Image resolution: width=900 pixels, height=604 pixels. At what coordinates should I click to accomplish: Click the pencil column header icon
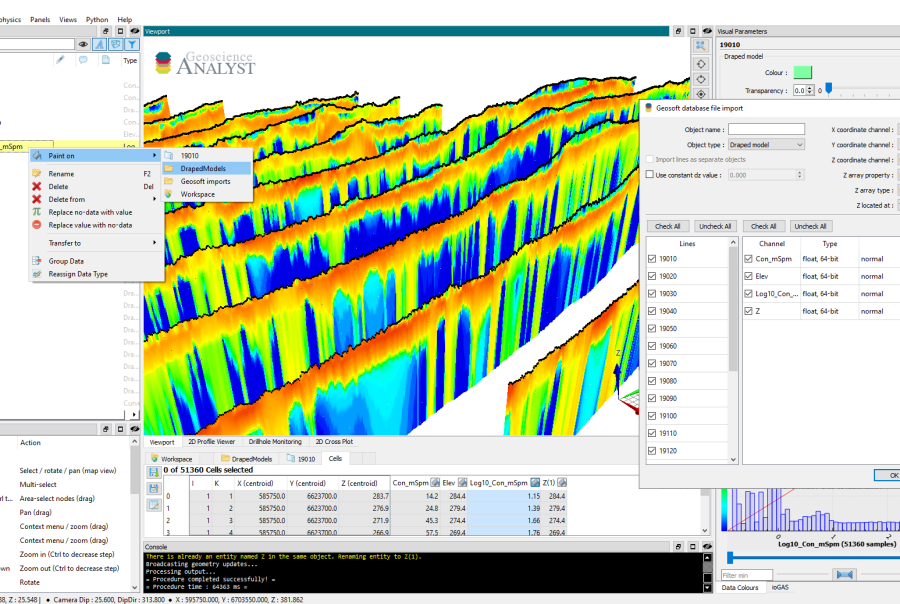[60, 60]
